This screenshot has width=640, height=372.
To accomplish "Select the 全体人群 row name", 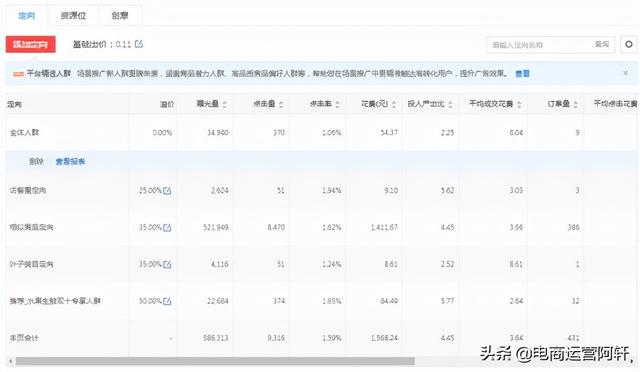I will pos(24,132).
